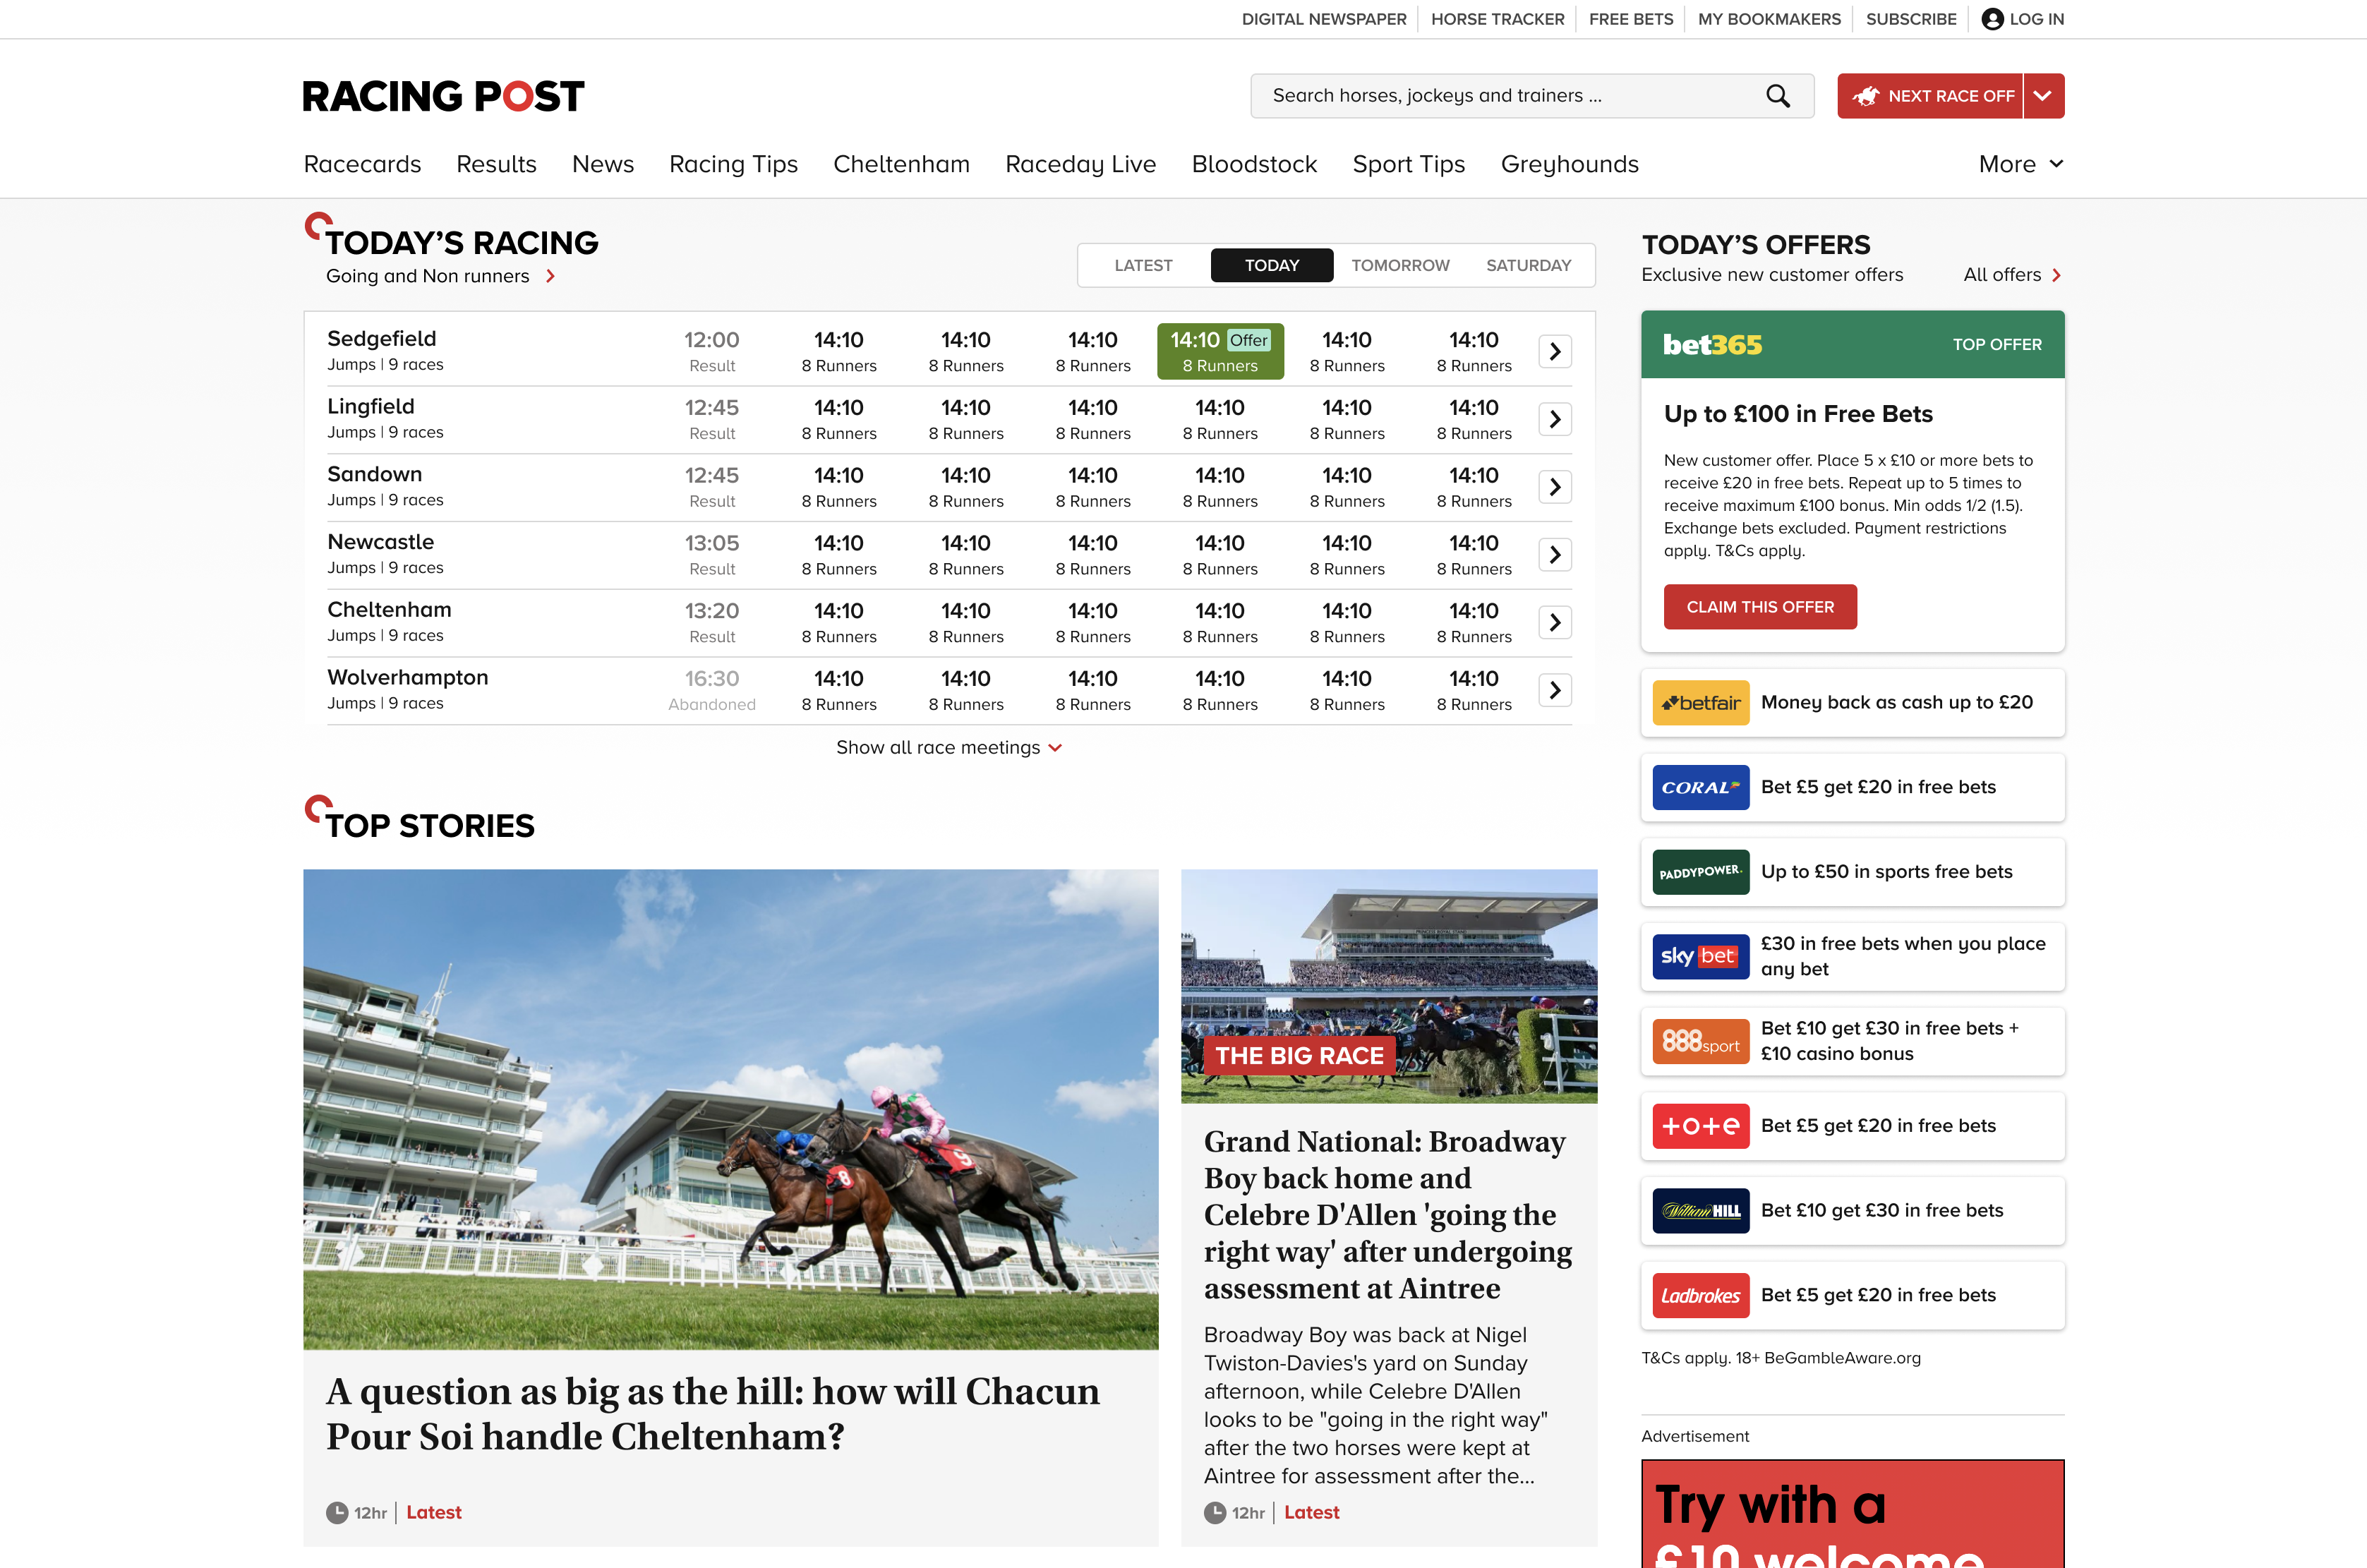
Task: Read the Grand National Broadway Boy headline
Action: [x=1388, y=1215]
